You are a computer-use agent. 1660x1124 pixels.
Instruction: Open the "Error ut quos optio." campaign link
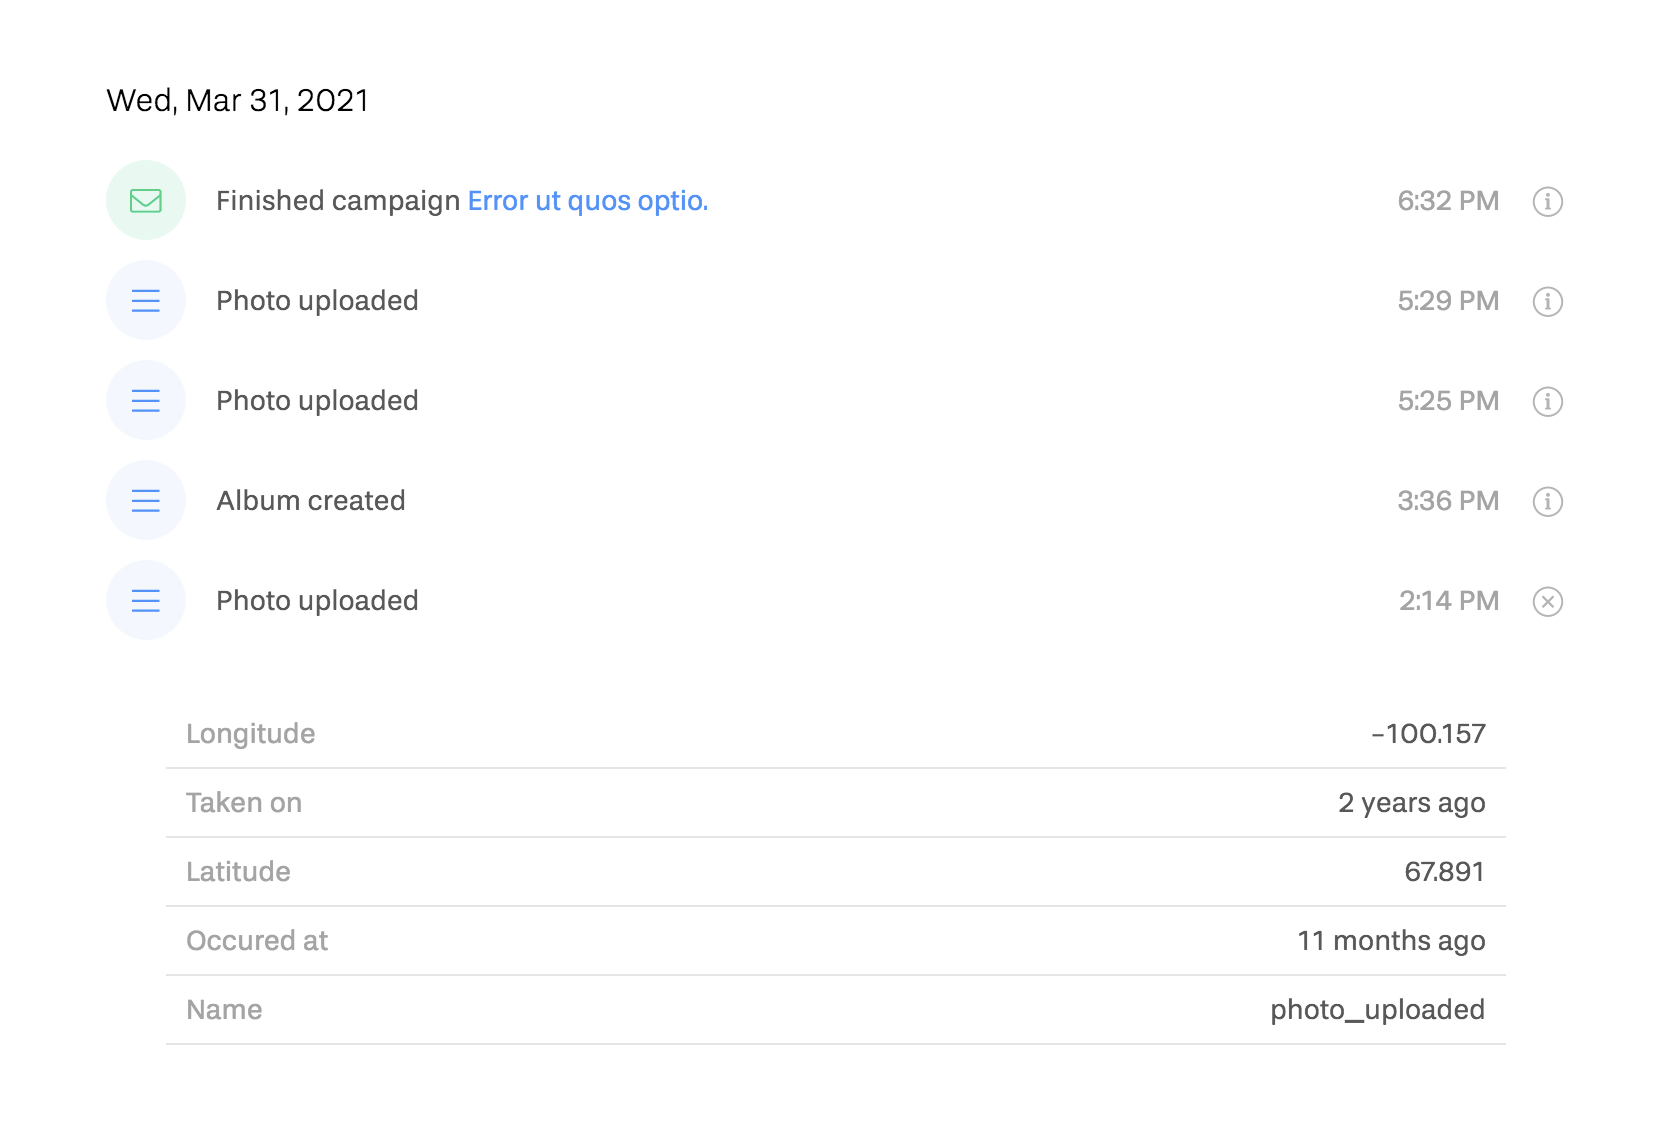[588, 201]
